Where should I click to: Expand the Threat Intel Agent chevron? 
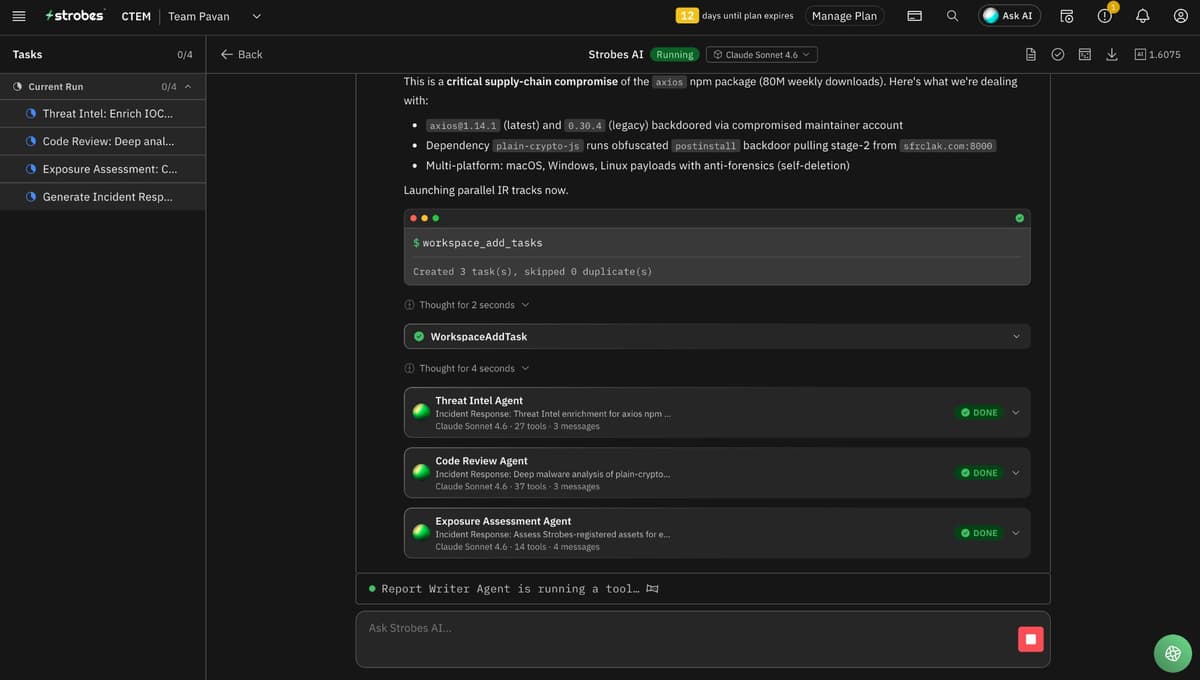tap(1016, 413)
